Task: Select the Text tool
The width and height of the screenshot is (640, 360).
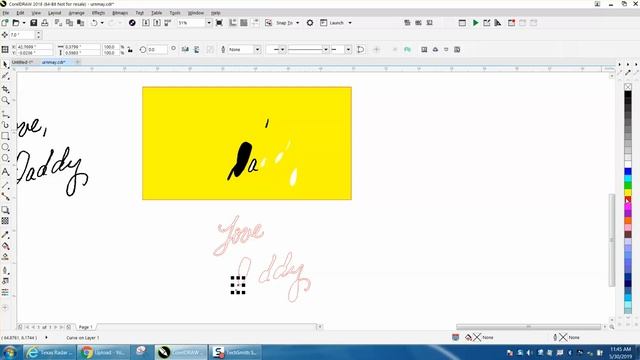Action: coord(5,172)
